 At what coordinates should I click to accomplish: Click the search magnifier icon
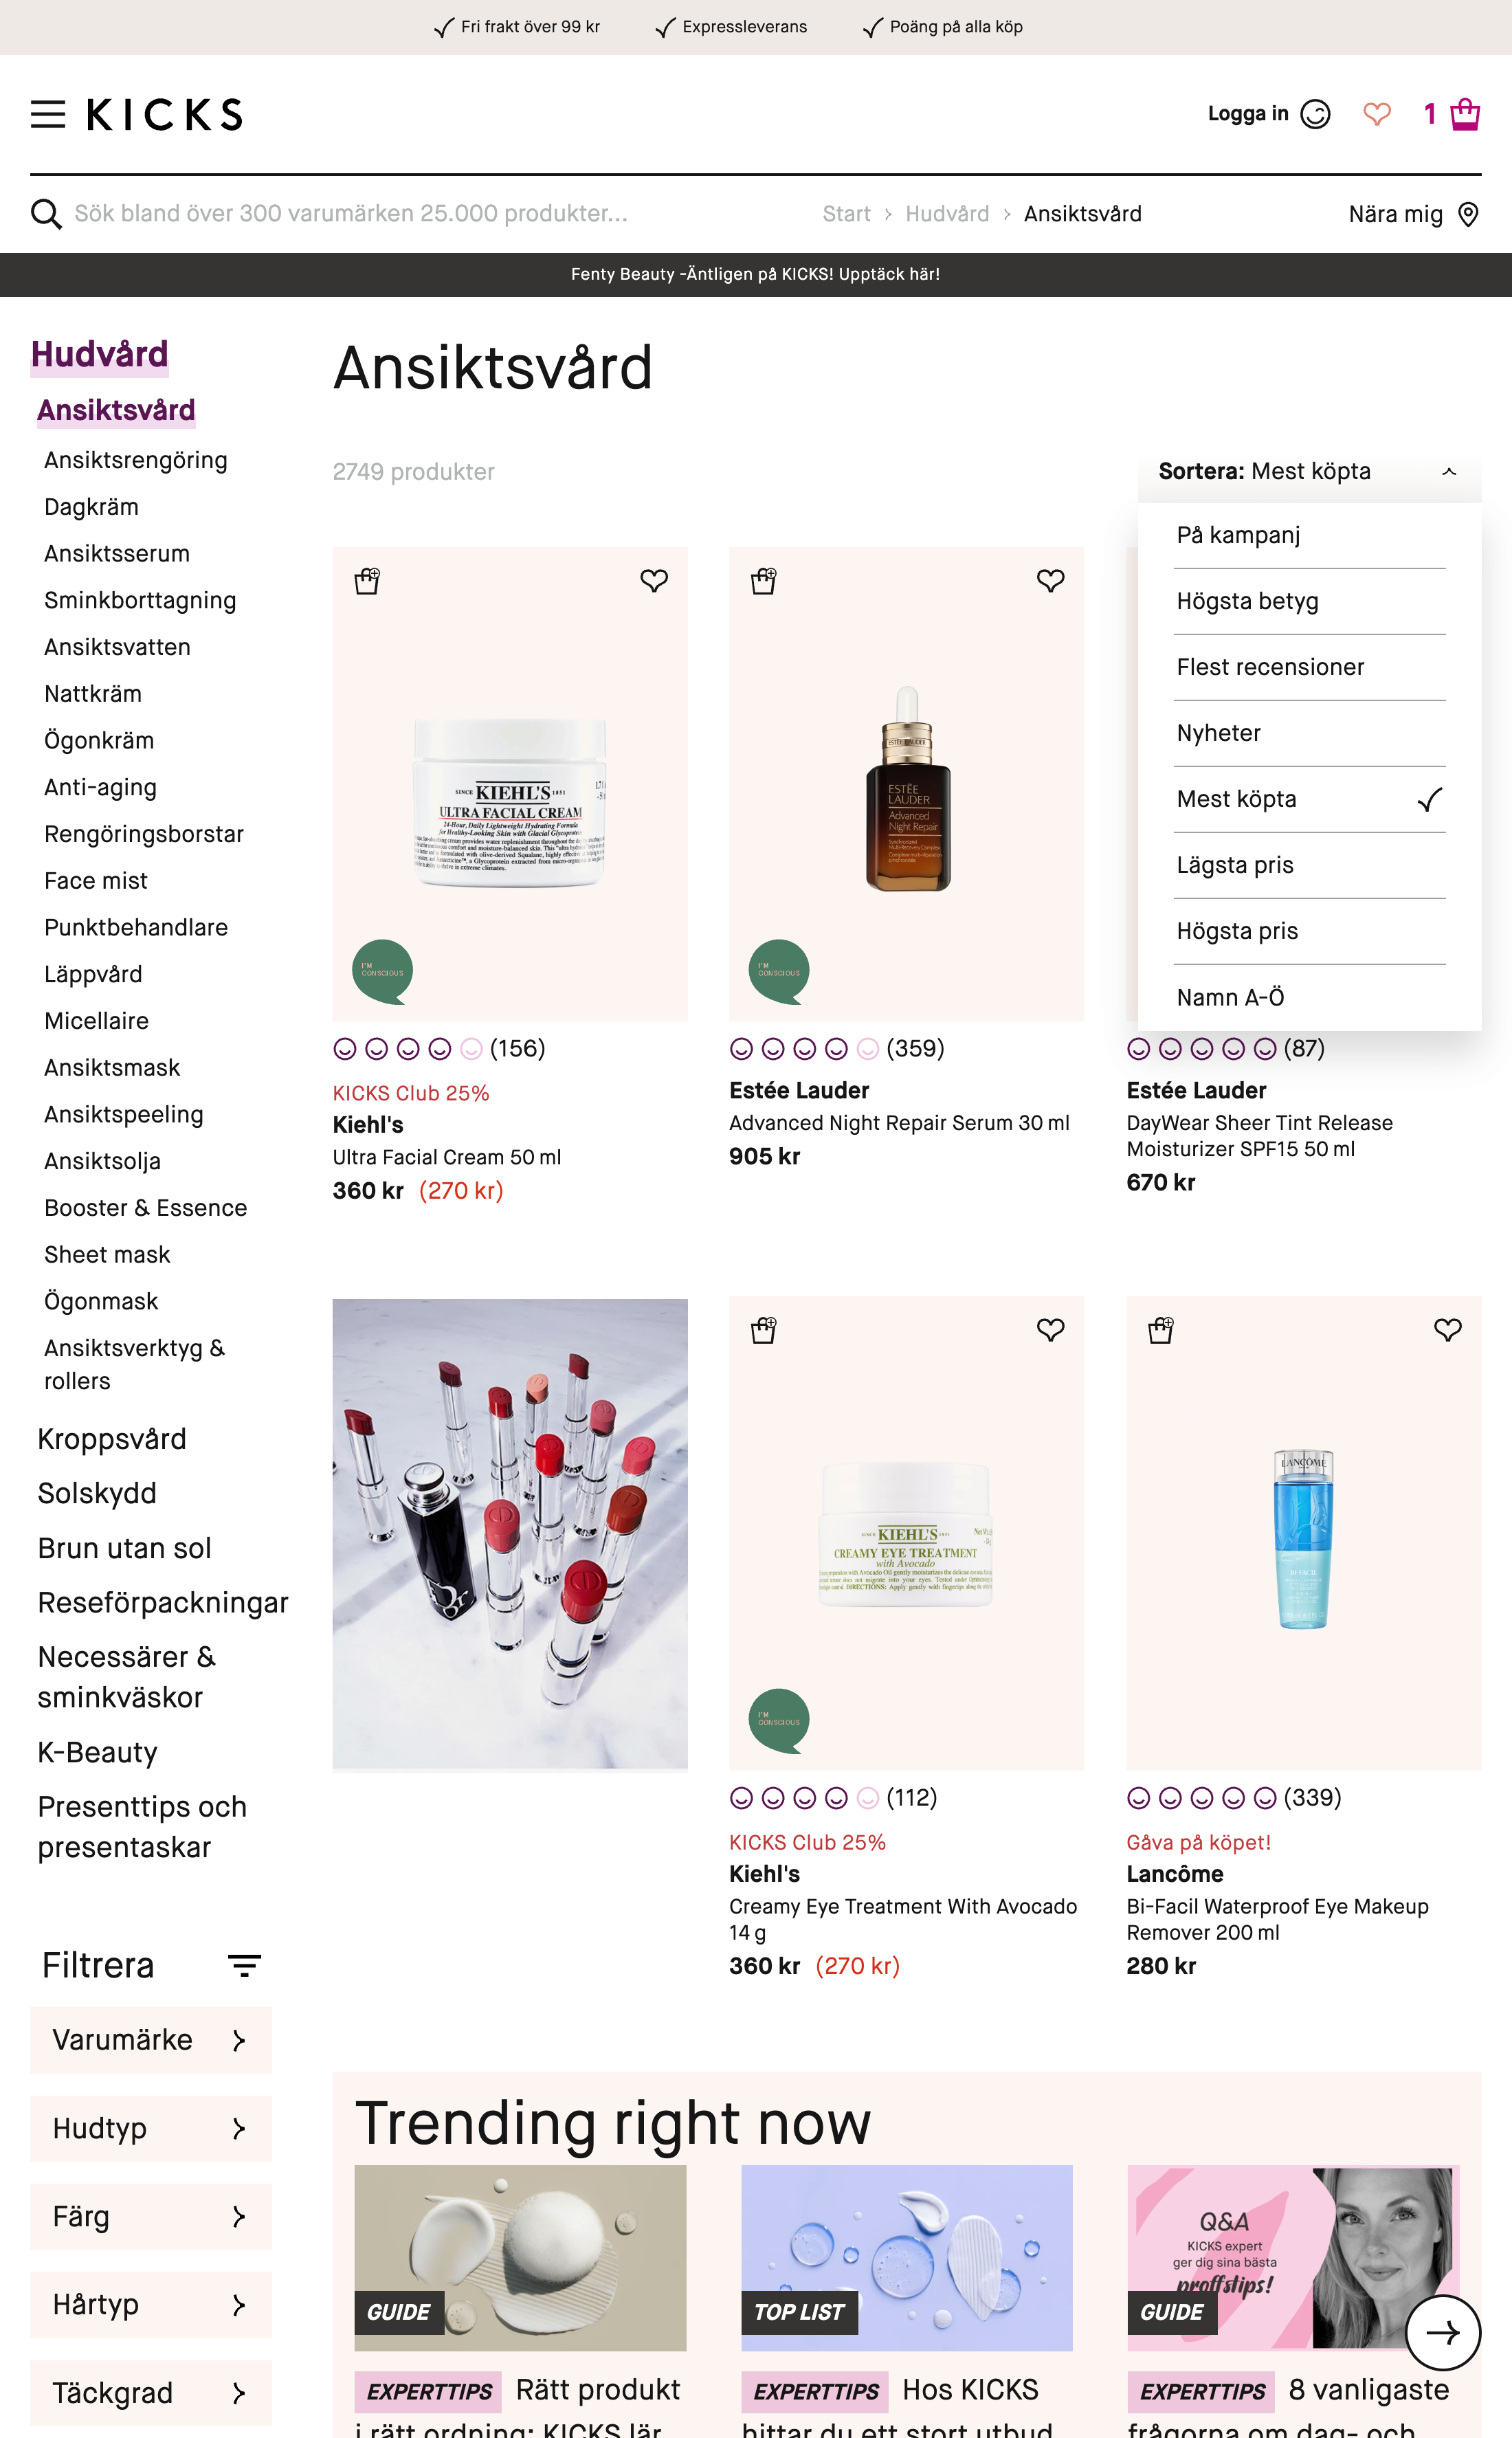(x=46, y=214)
